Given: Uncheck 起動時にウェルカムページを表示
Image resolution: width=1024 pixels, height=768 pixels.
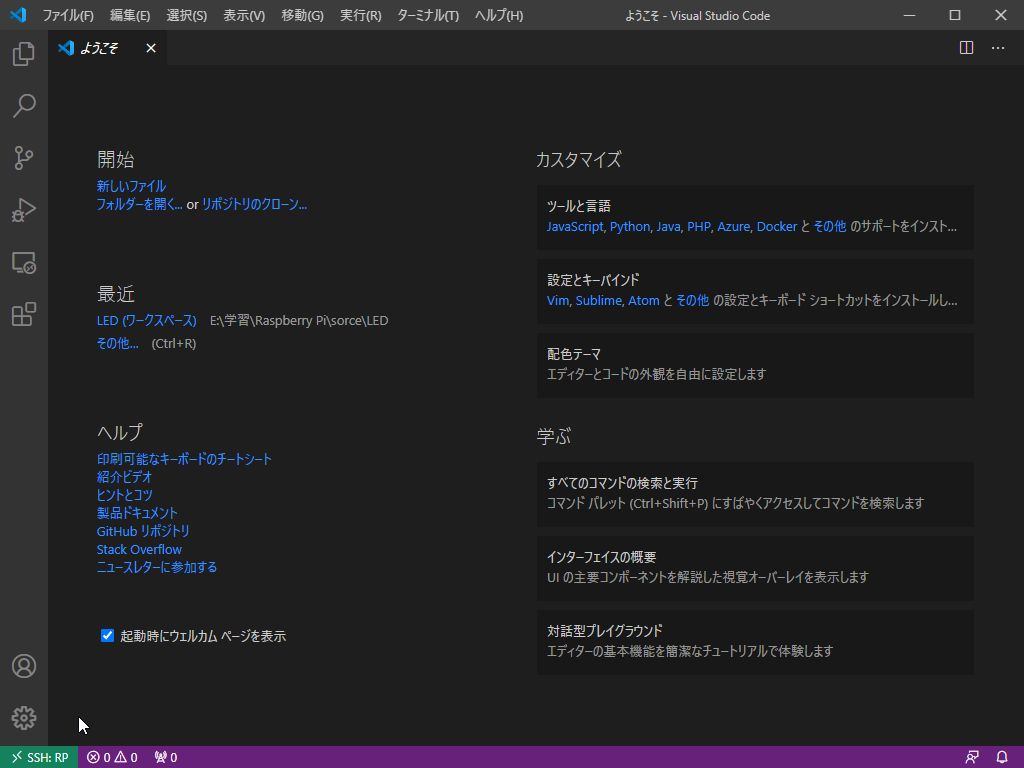Looking at the screenshot, I should (x=107, y=635).
